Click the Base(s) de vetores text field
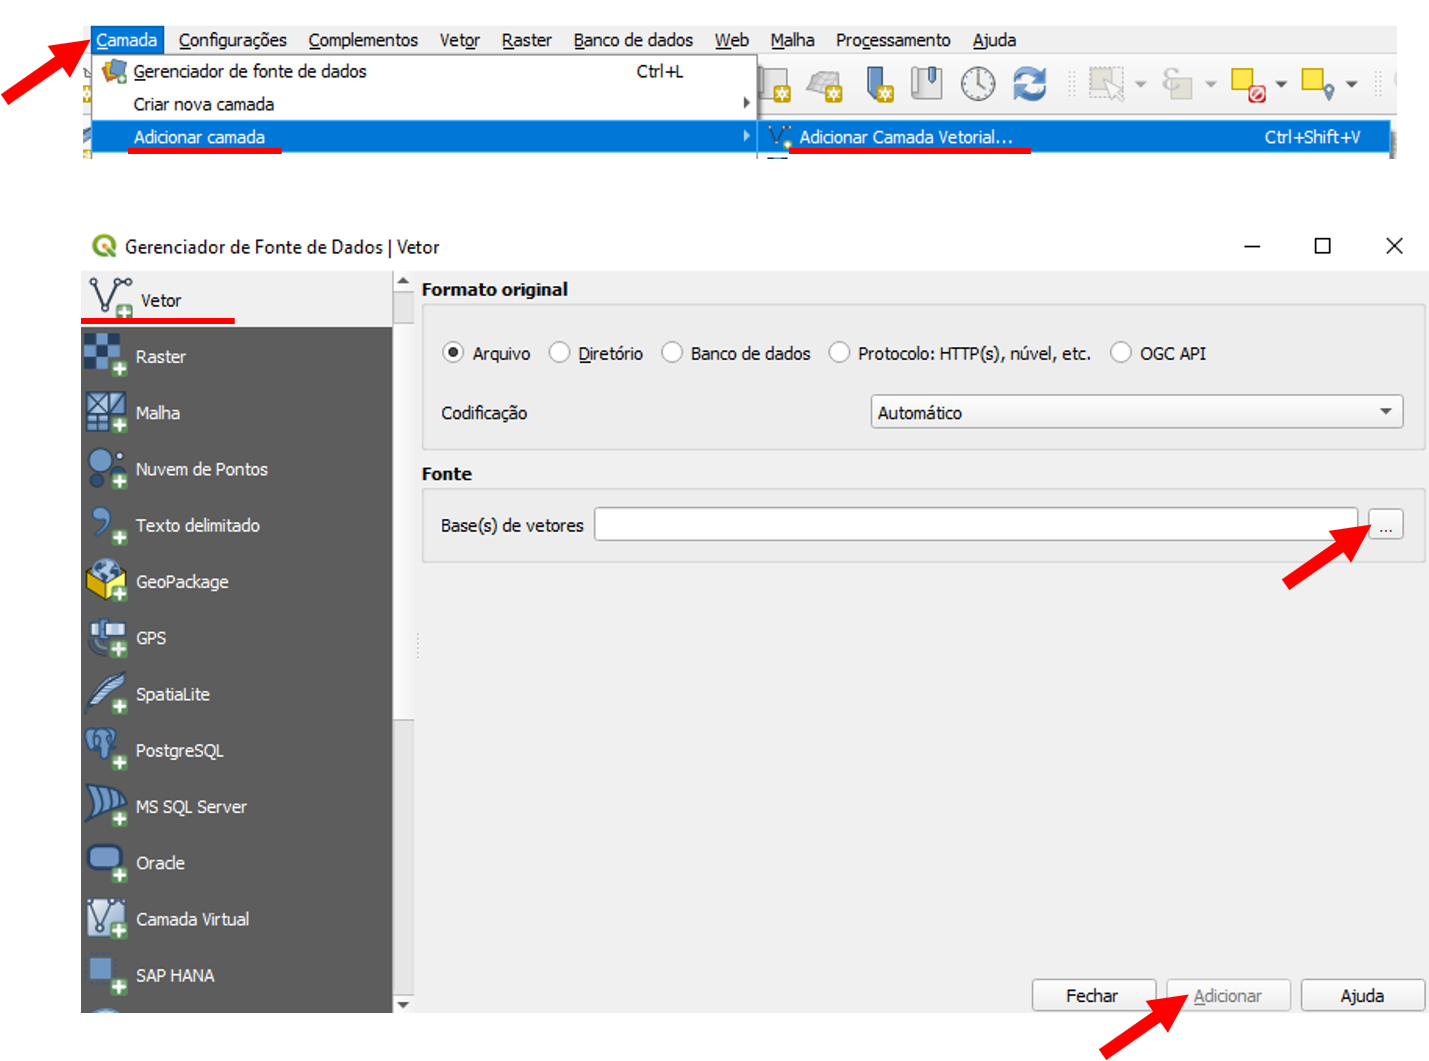The height and width of the screenshot is (1061, 1429). pyautogui.click(x=975, y=525)
